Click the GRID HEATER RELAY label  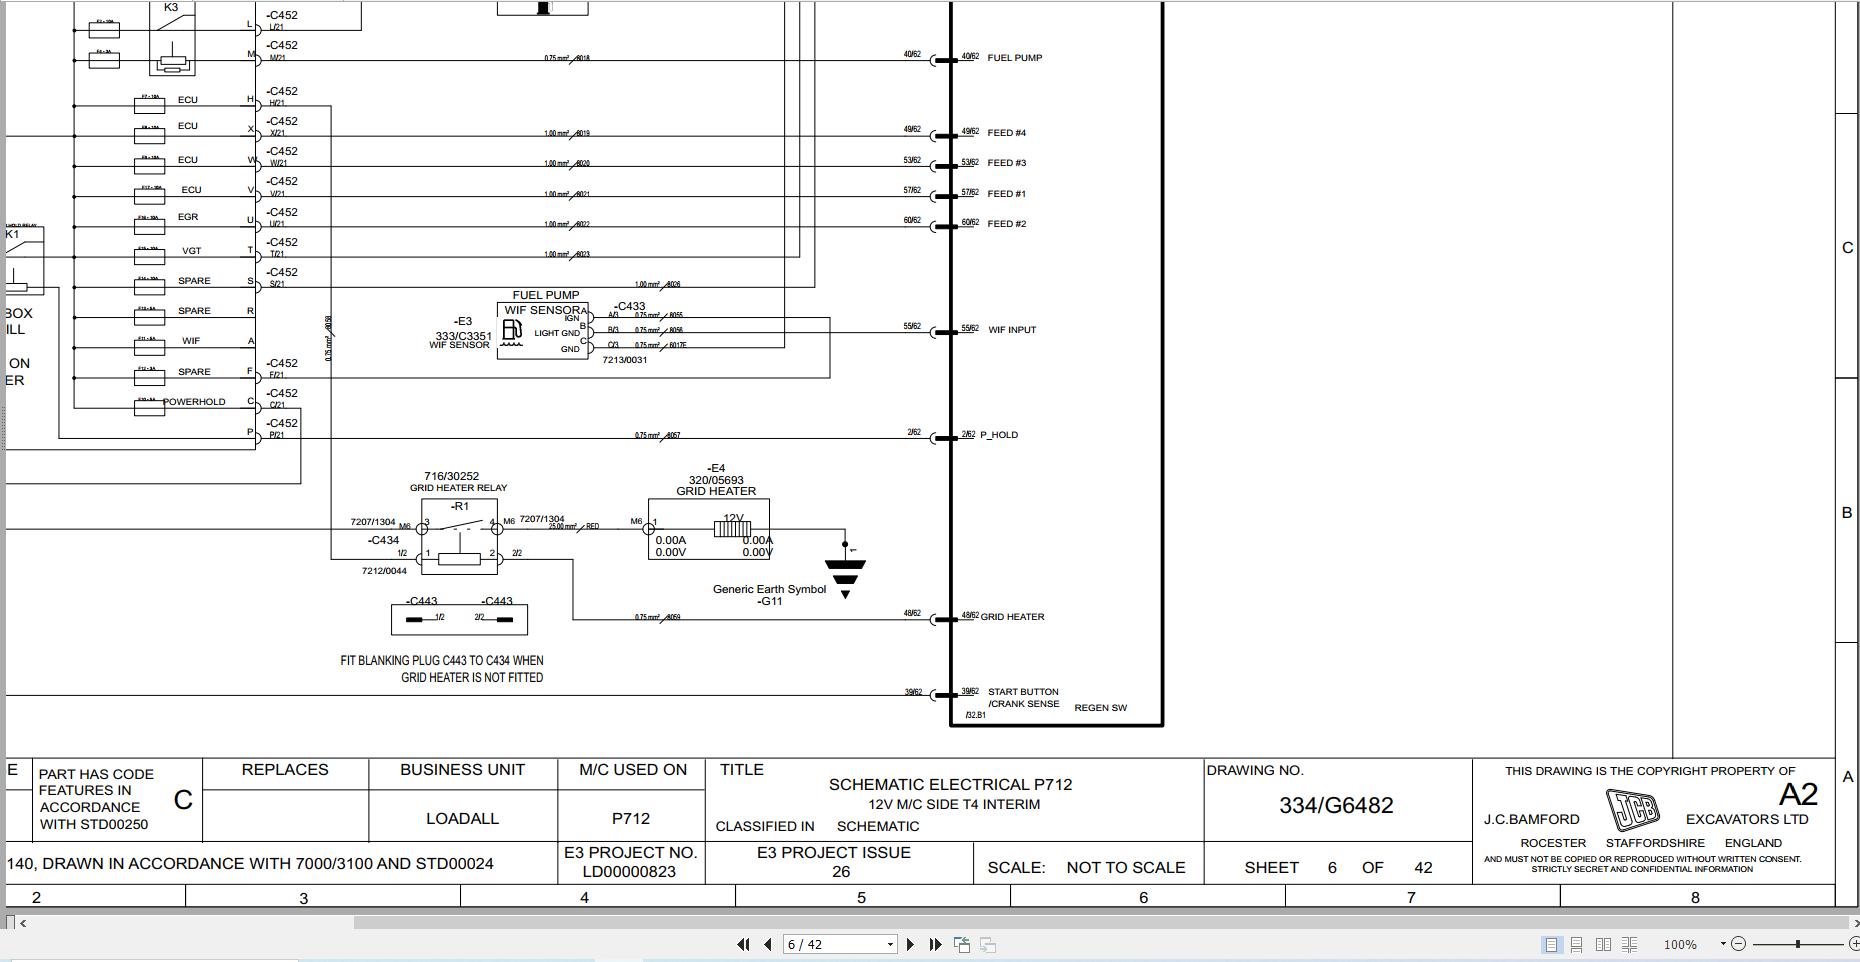click(458, 488)
